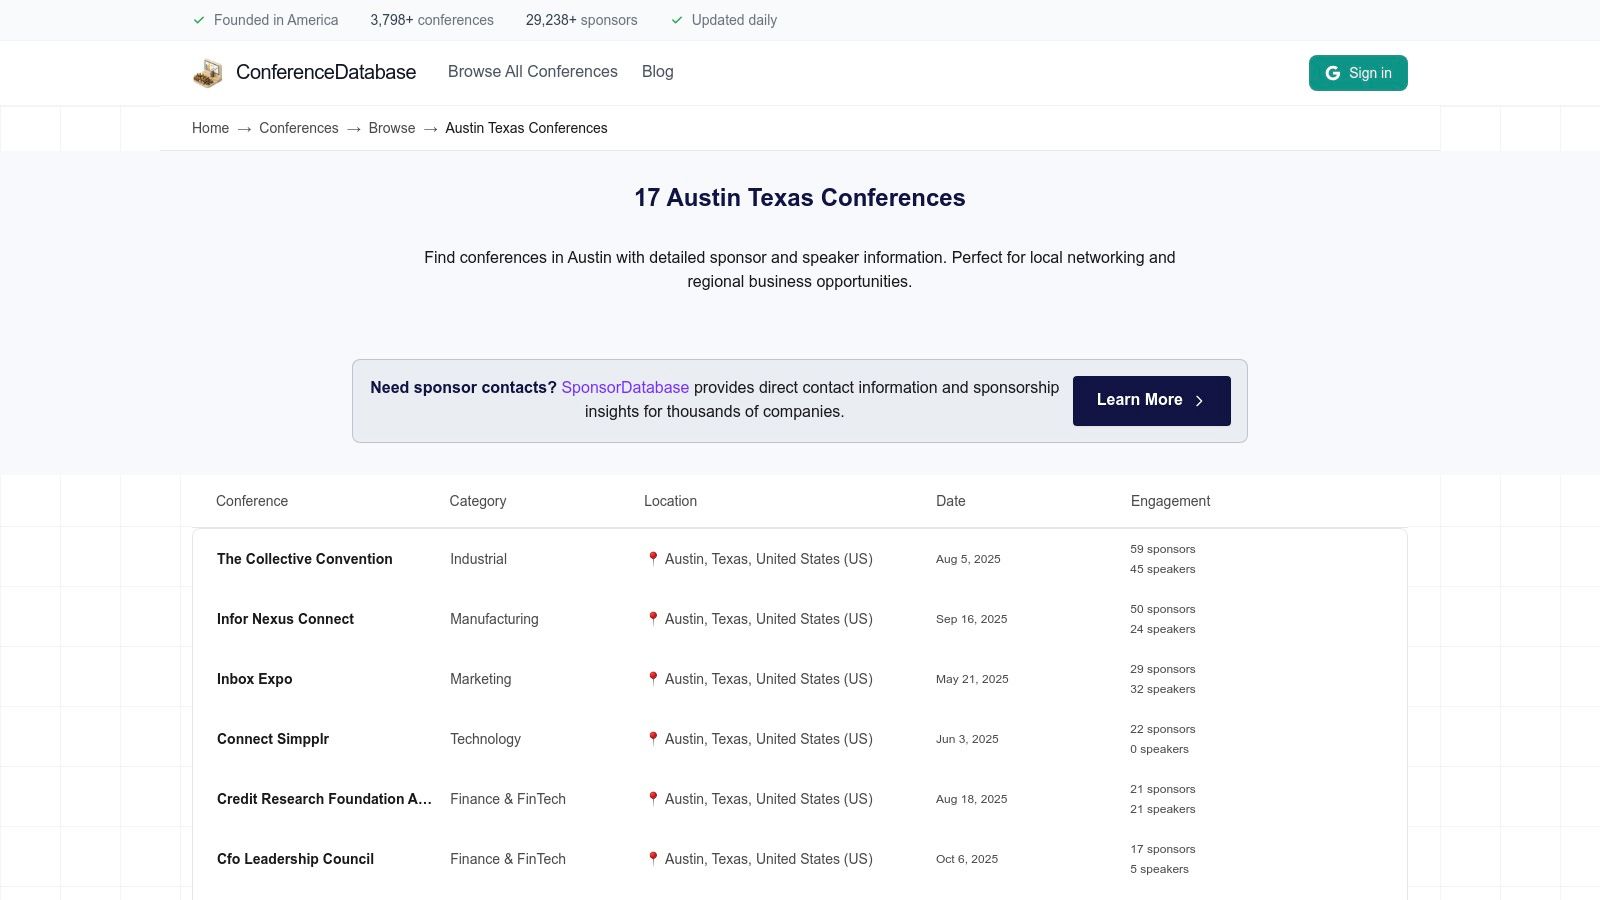Open Browse All Conferences menu item
Image resolution: width=1600 pixels, height=900 pixels.
point(532,72)
